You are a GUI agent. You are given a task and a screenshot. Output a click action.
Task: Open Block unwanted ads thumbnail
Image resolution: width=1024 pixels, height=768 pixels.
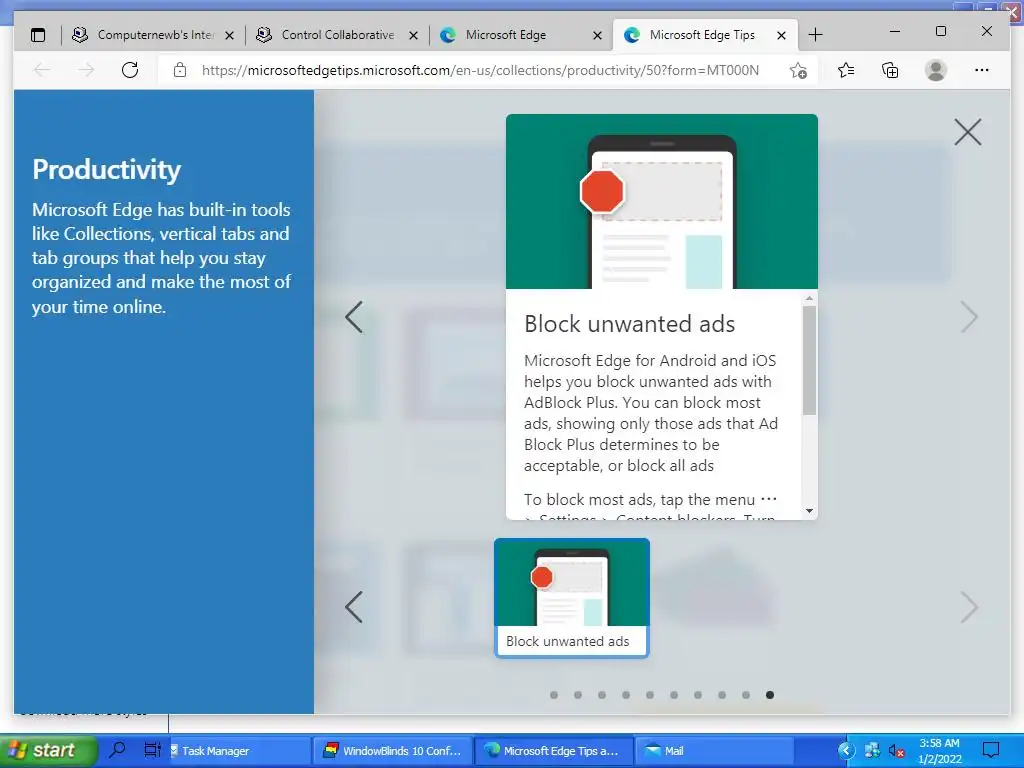(571, 598)
